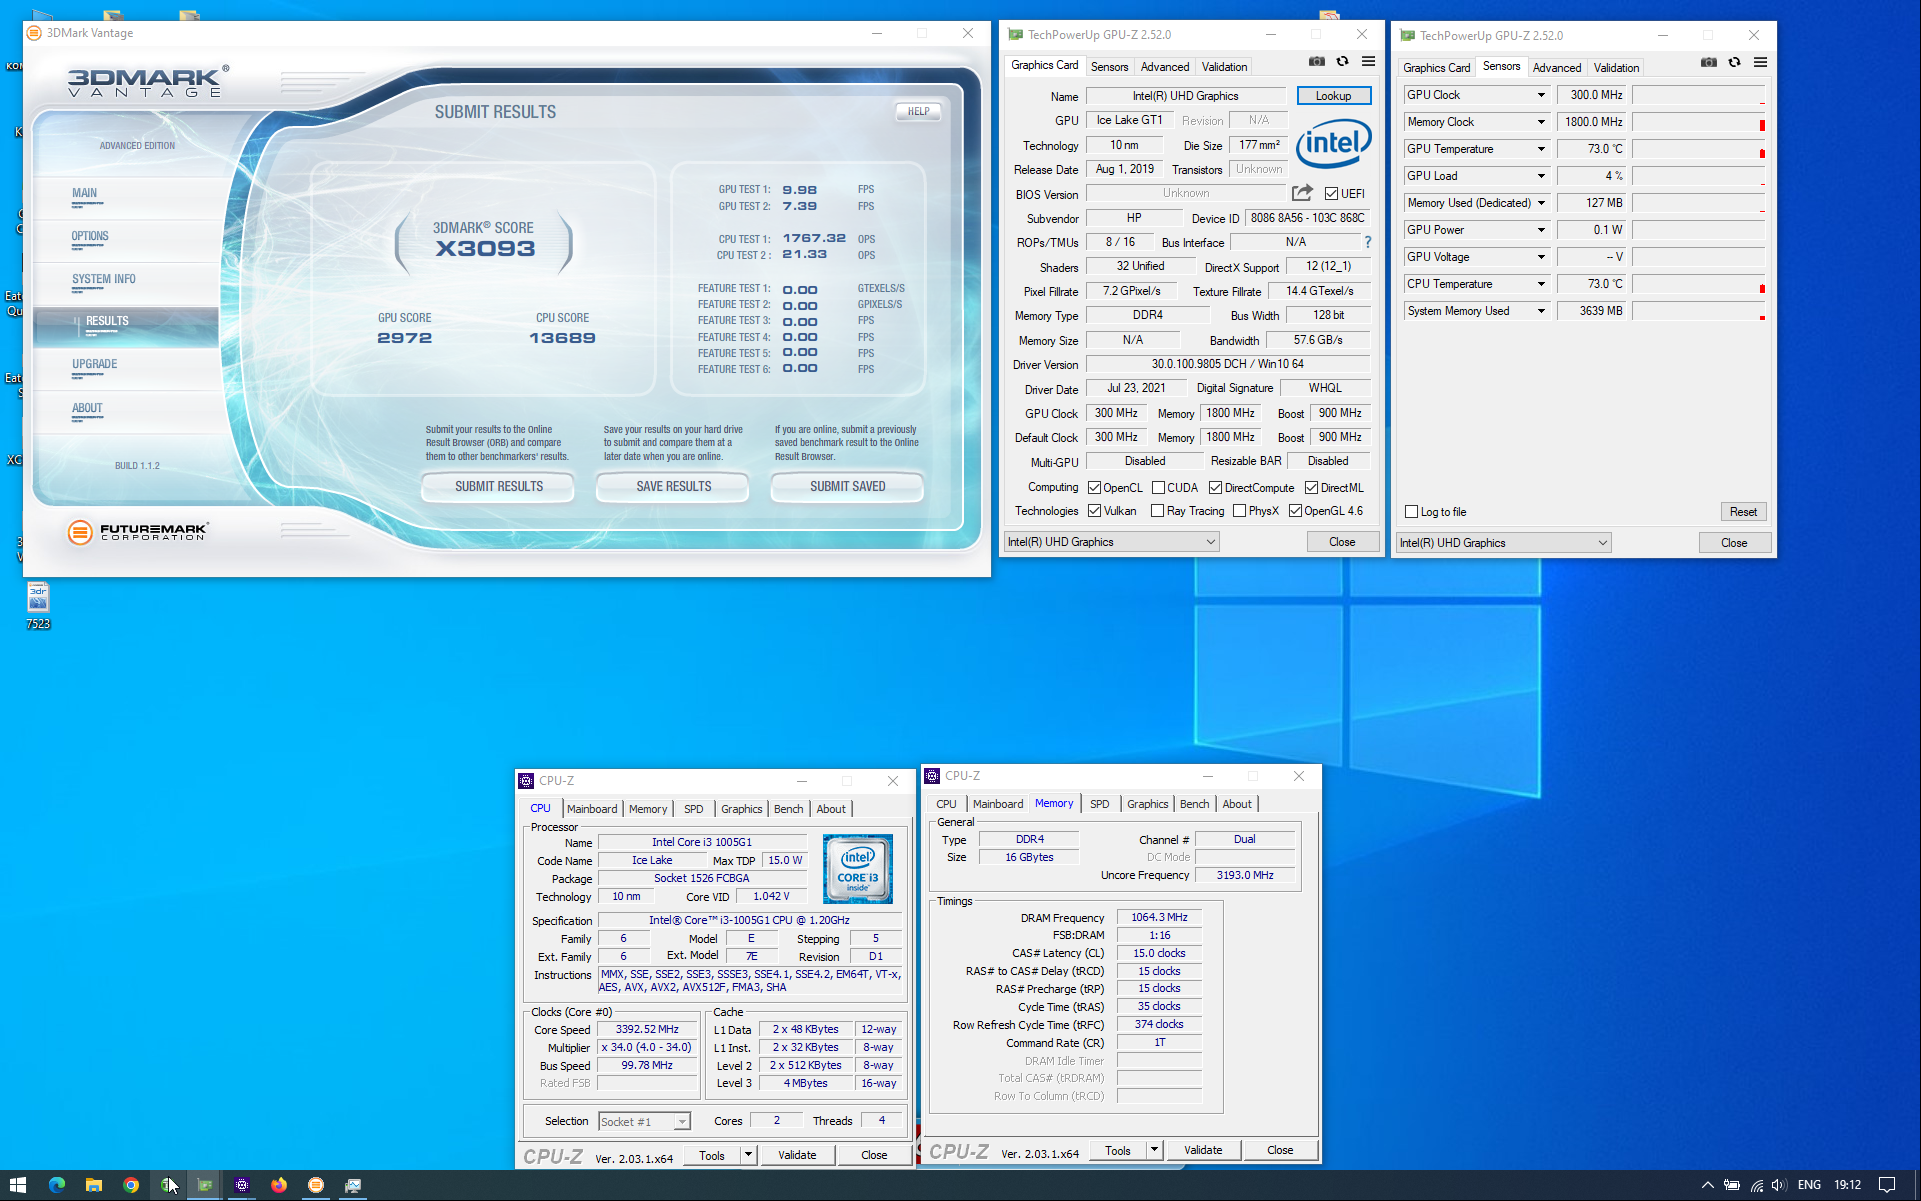1921x1201 pixels.
Task: Click the refresh icon in GPU-Z Sensors window
Action: (x=1734, y=63)
